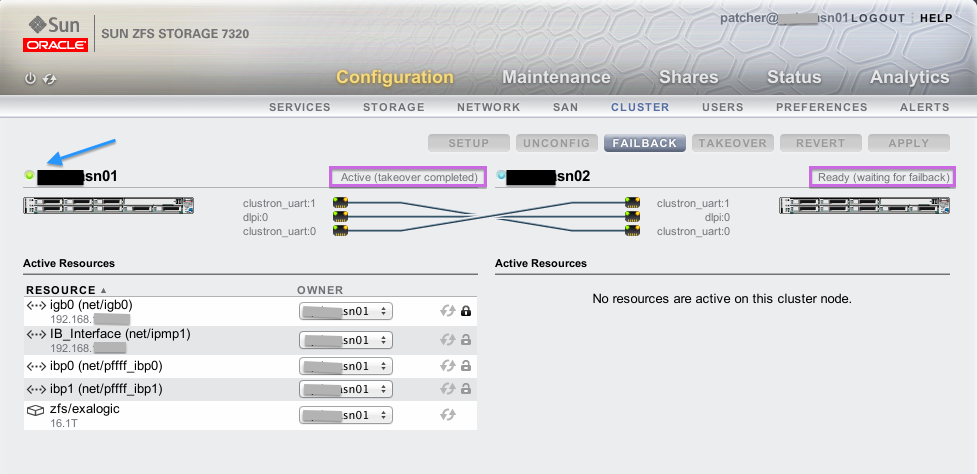The image size is (977, 474).
Task: Click the network icon beside ibp0
Action: click(x=36, y=366)
